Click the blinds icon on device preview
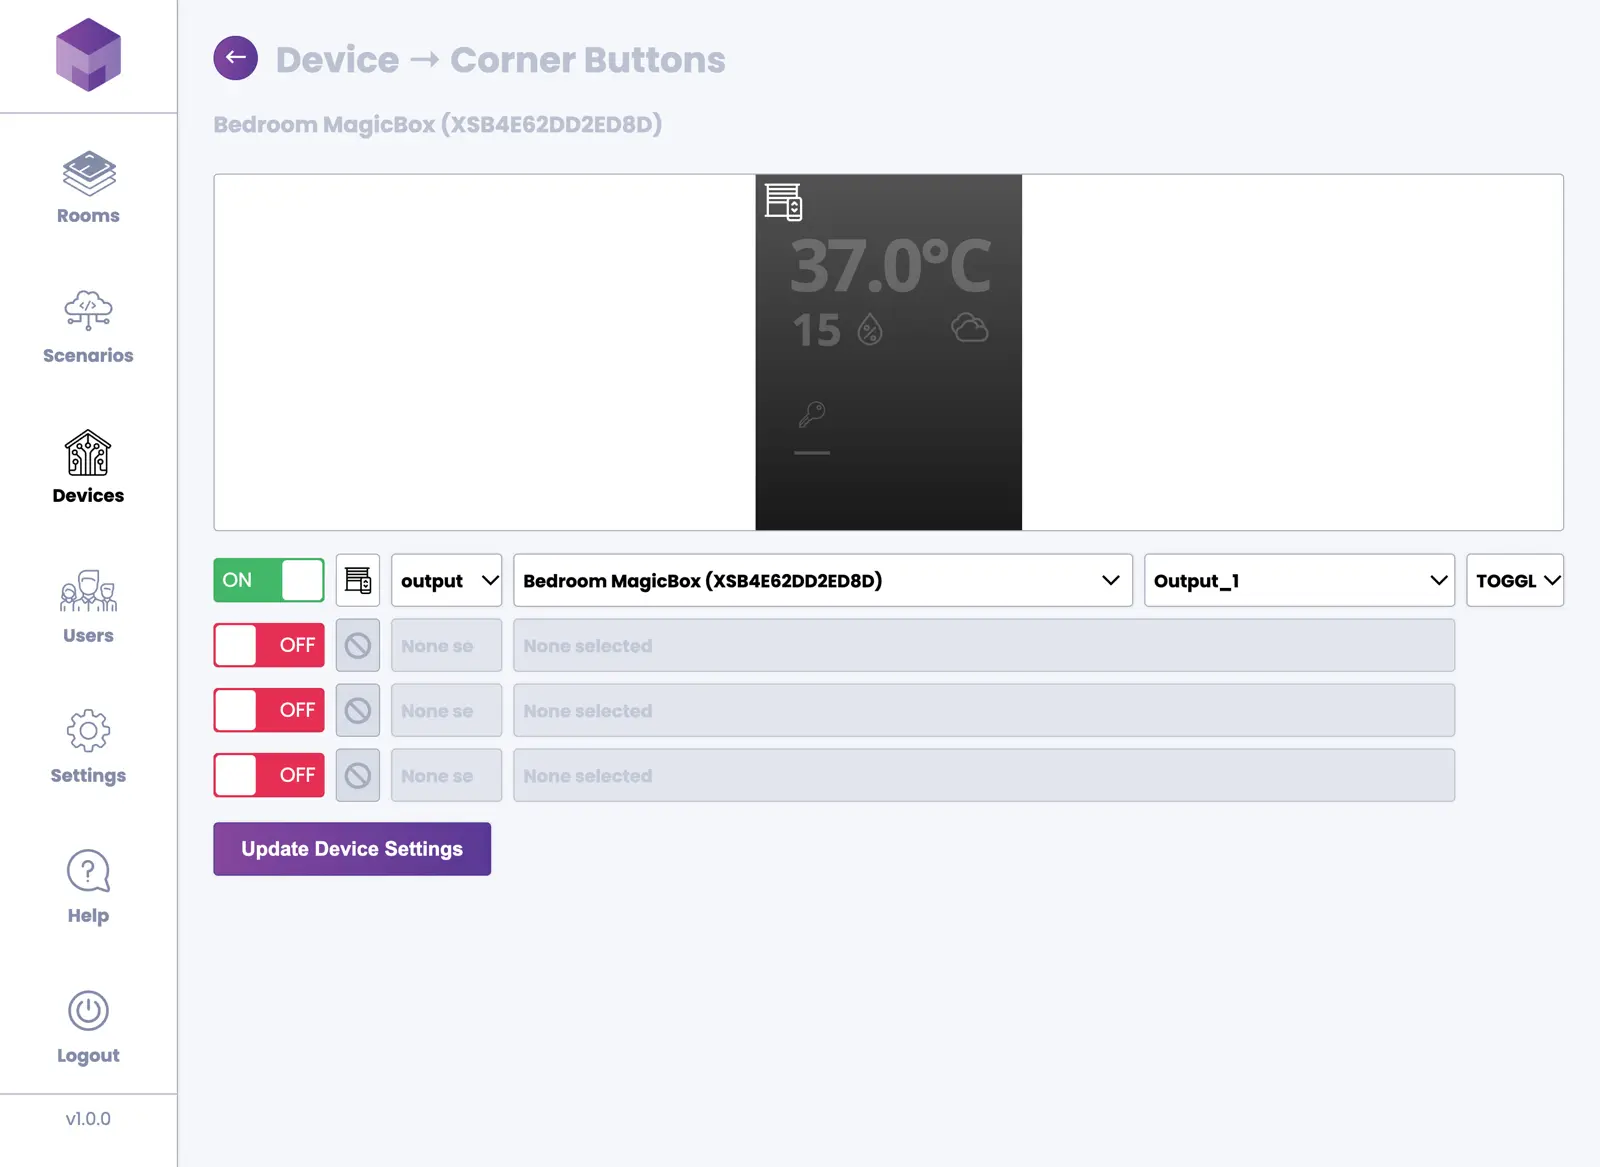The height and width of the screenshot is (1167, 1600). coord(783,201)
